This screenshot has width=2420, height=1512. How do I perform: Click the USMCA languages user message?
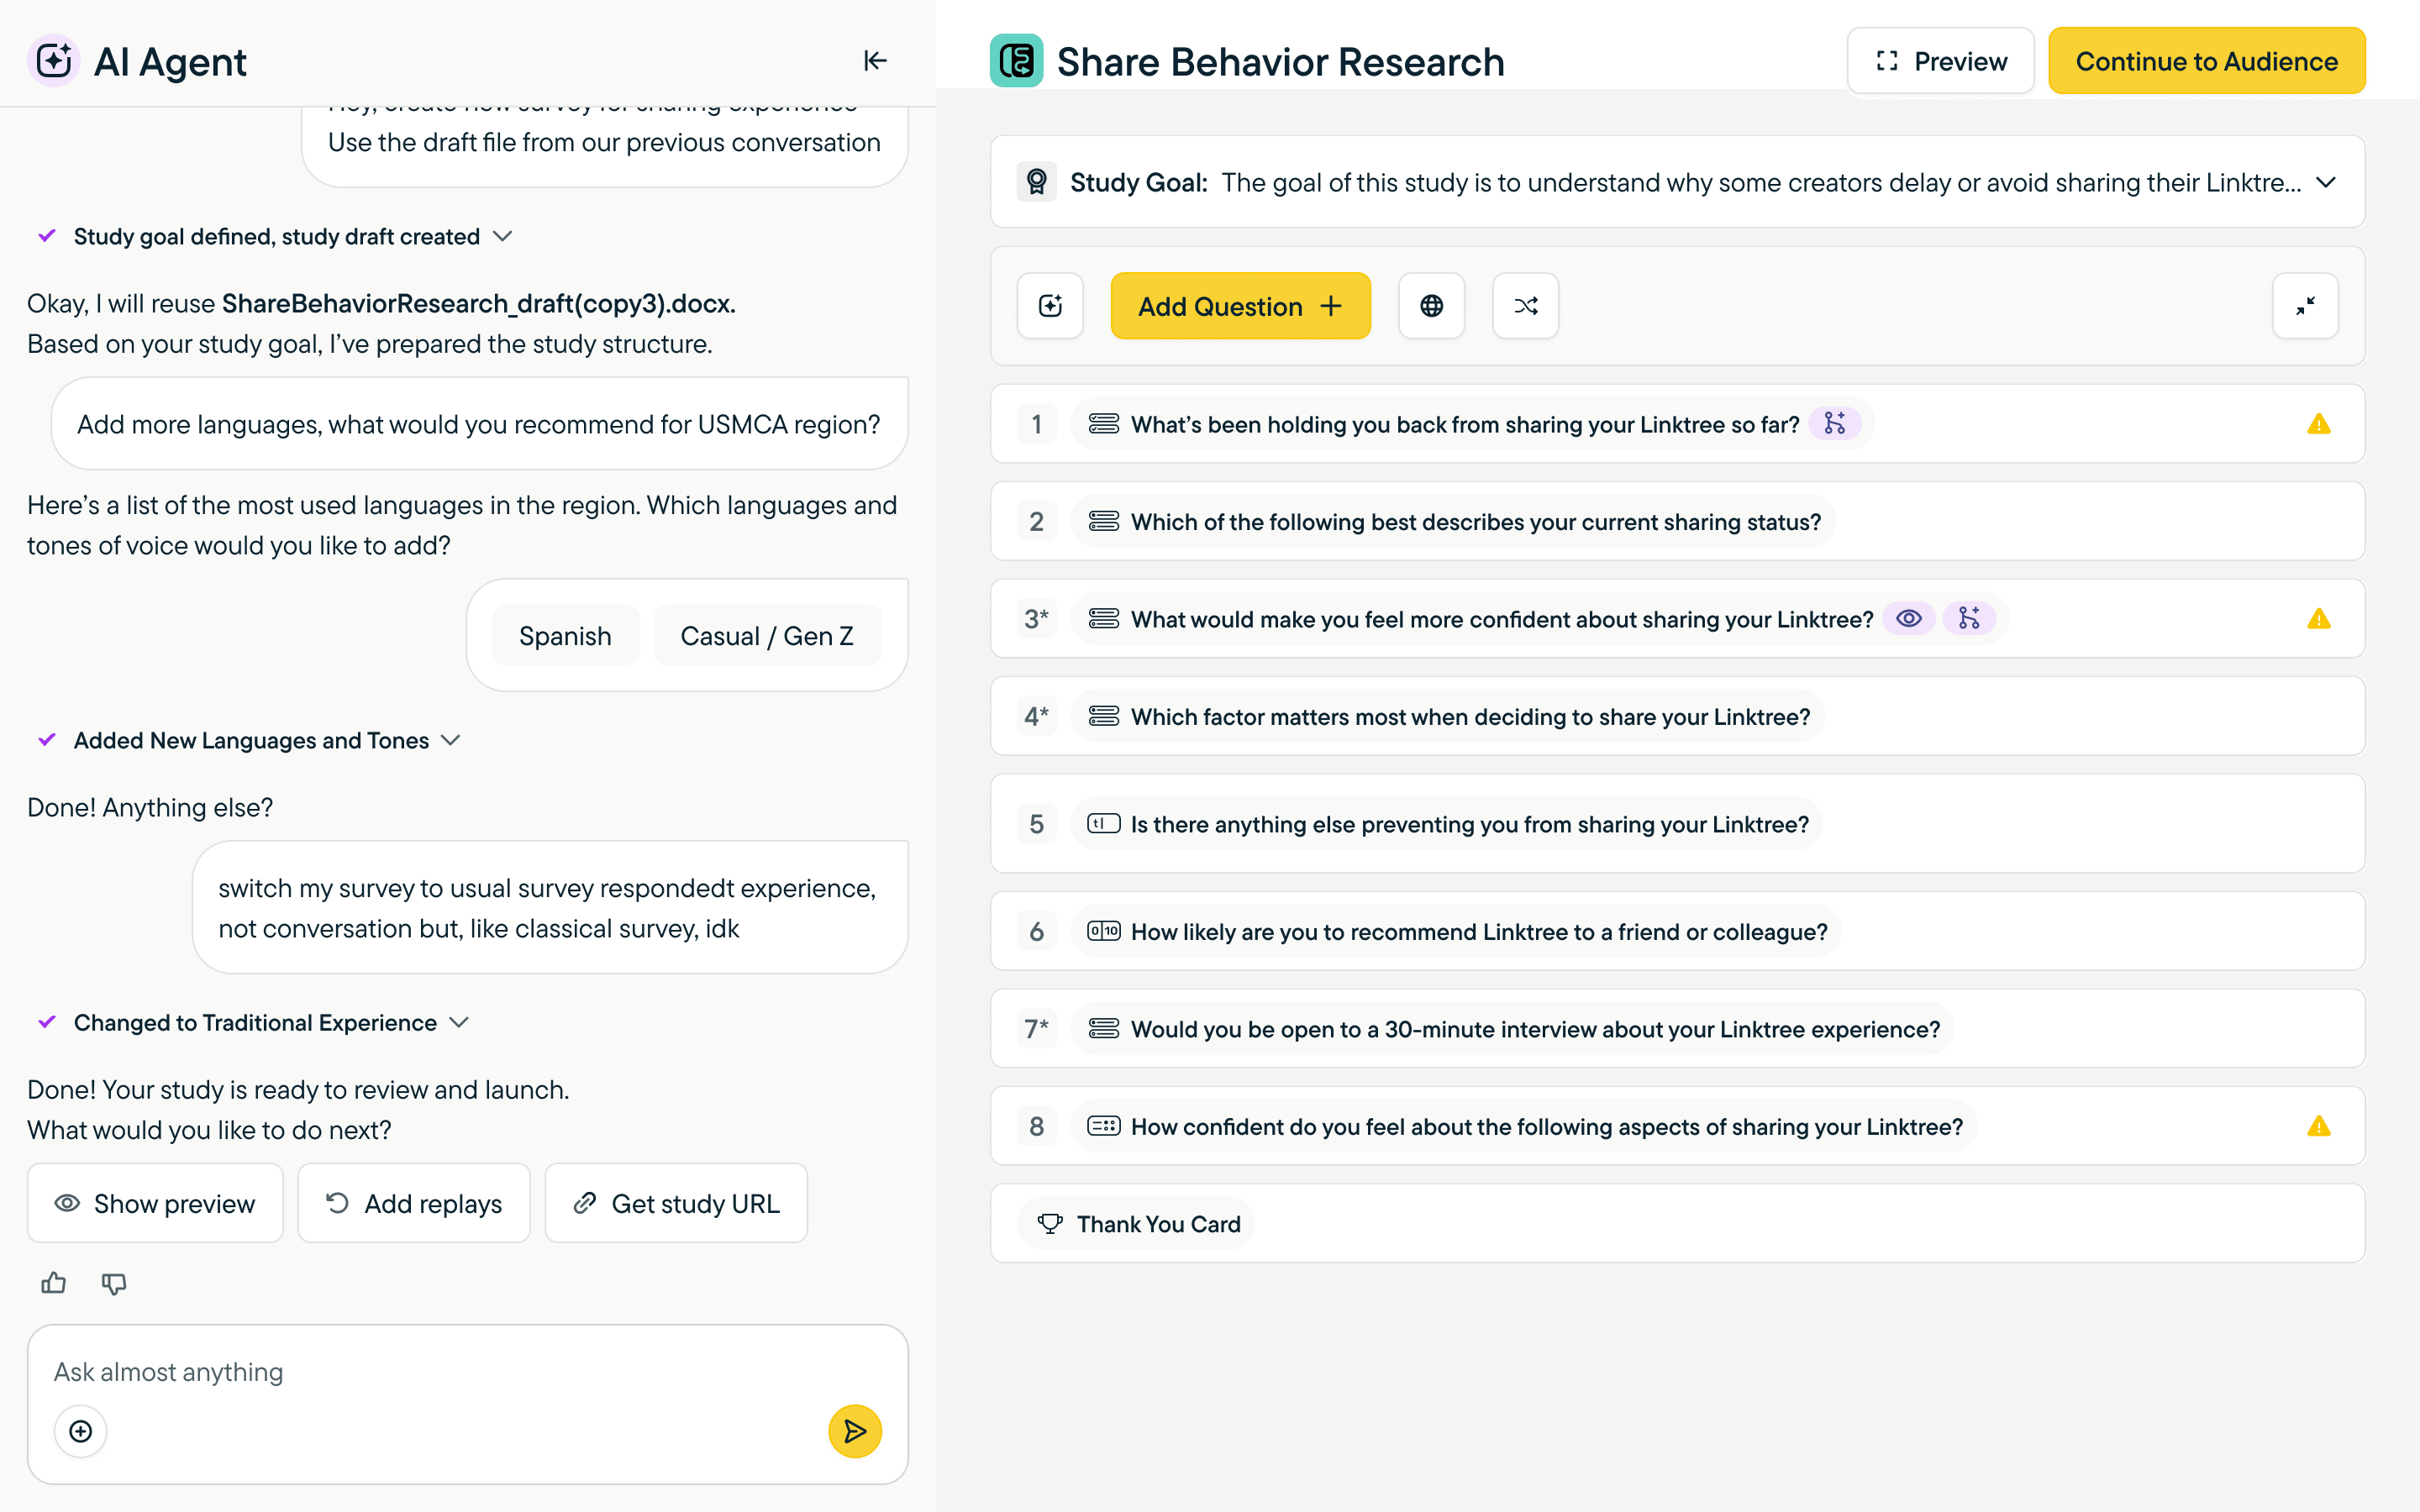(479, 424)
